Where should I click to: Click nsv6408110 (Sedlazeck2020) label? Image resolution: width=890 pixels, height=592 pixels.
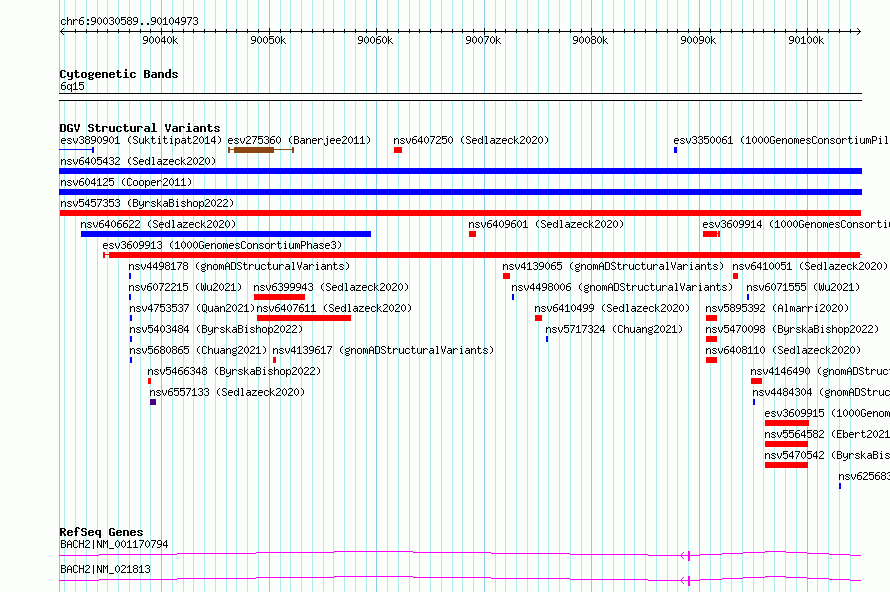(783, 350)
